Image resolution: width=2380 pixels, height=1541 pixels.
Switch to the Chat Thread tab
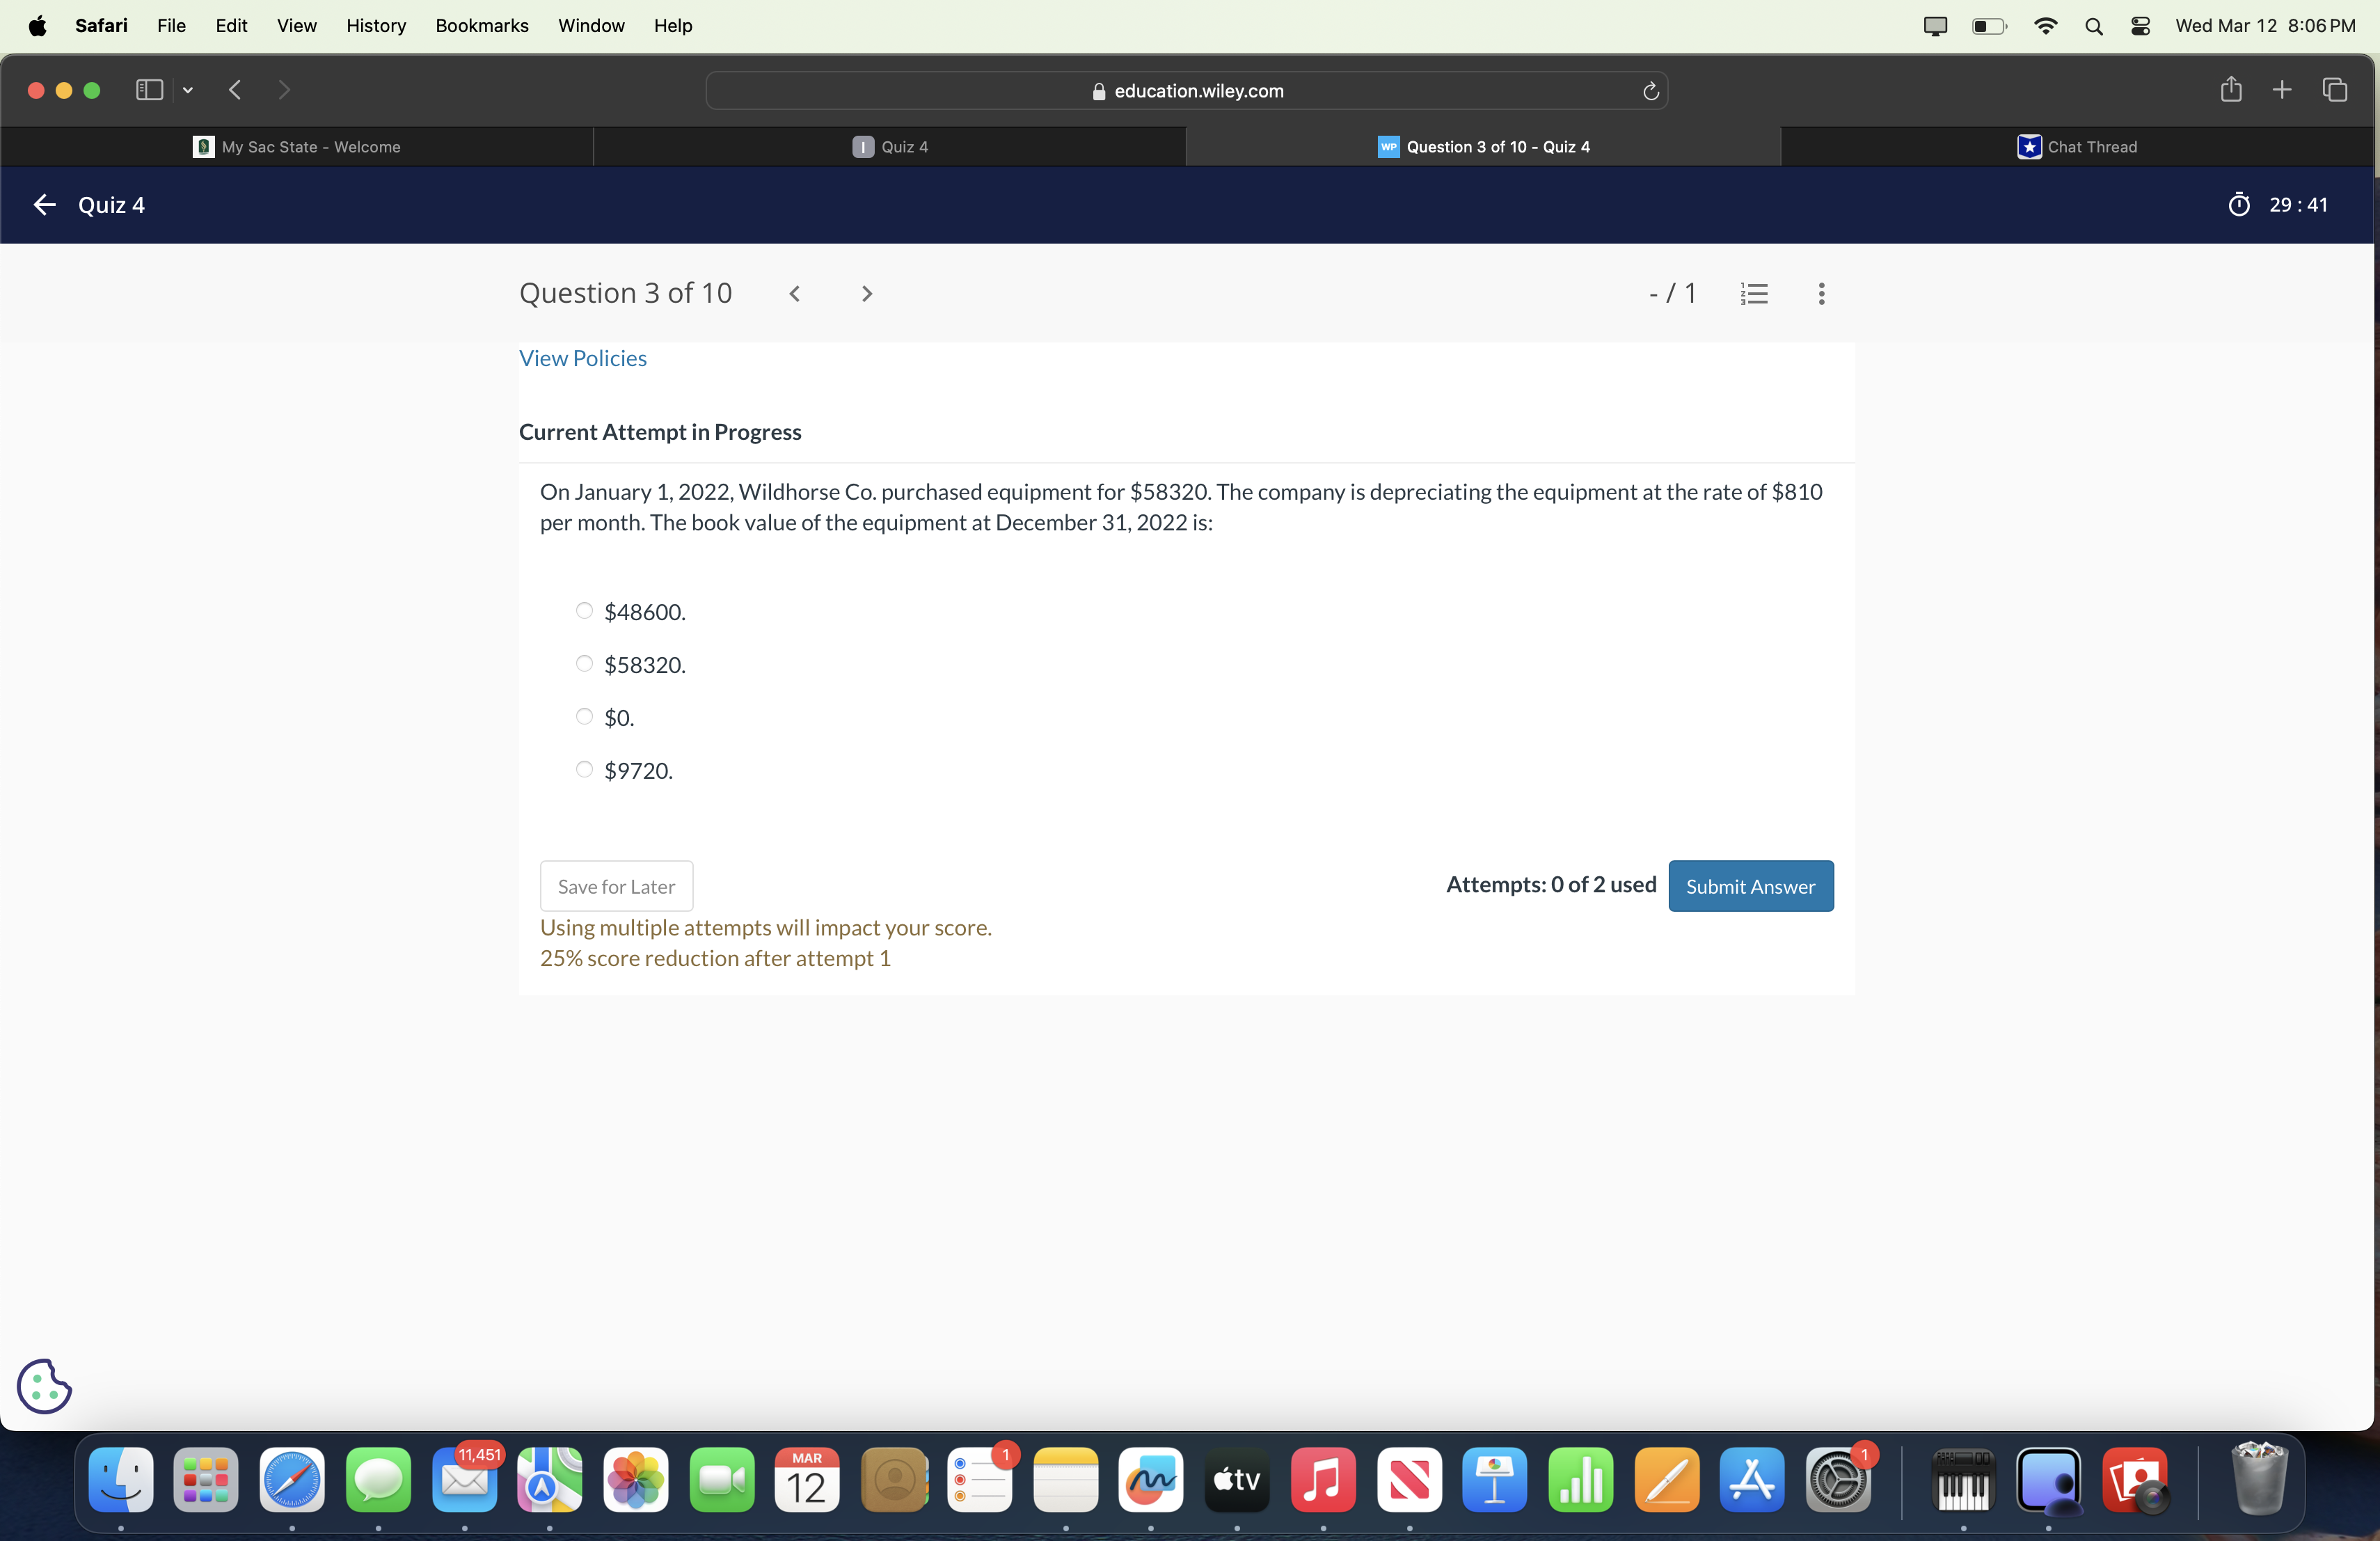pos(2079,146)
